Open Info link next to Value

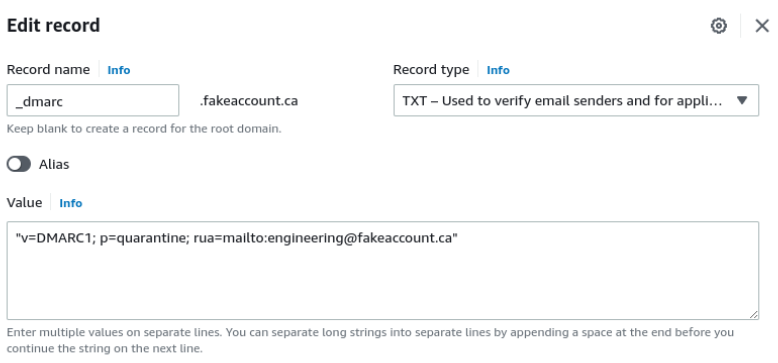(70, 203)
